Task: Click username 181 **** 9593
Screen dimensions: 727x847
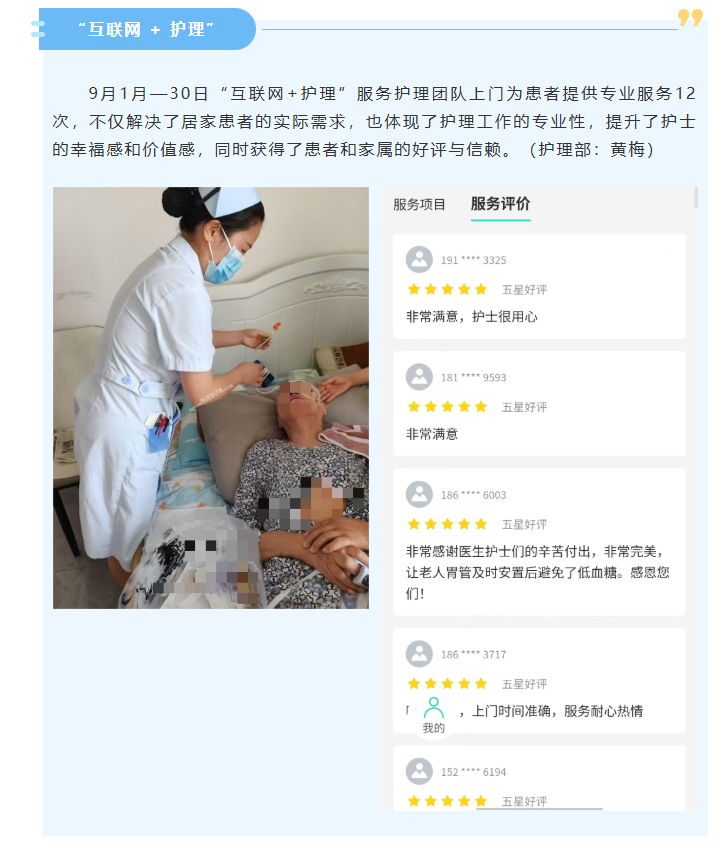Action: tap(474, 378)
